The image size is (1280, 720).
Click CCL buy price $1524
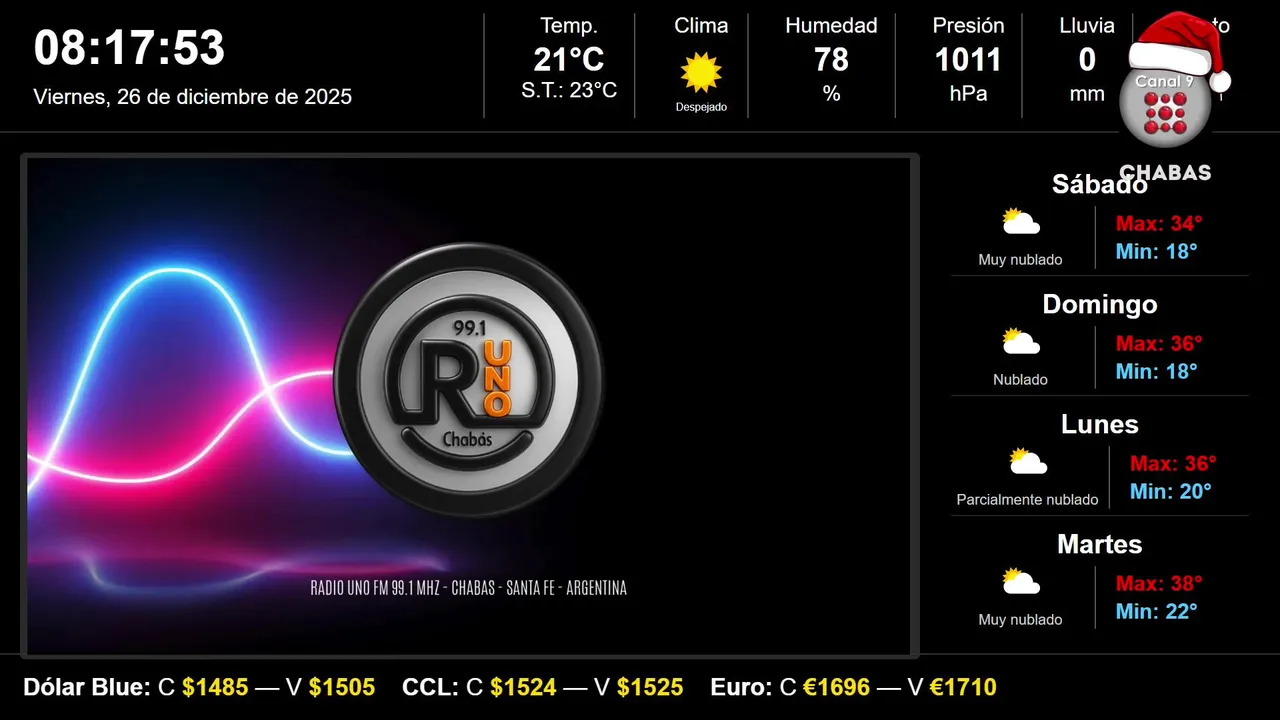point(523,687)
